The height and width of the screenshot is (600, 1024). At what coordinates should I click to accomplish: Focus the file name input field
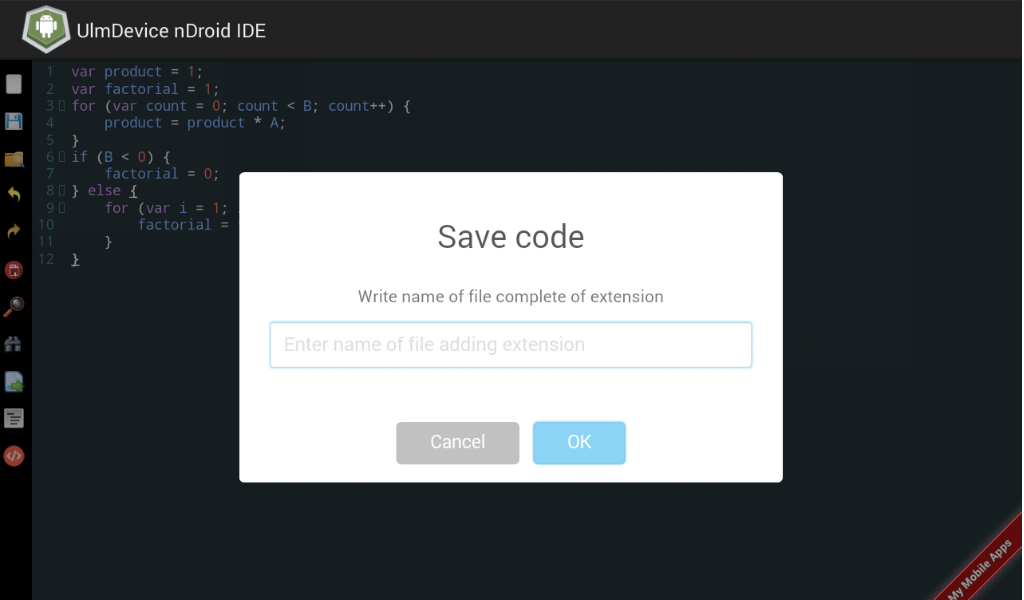[511, 345]
